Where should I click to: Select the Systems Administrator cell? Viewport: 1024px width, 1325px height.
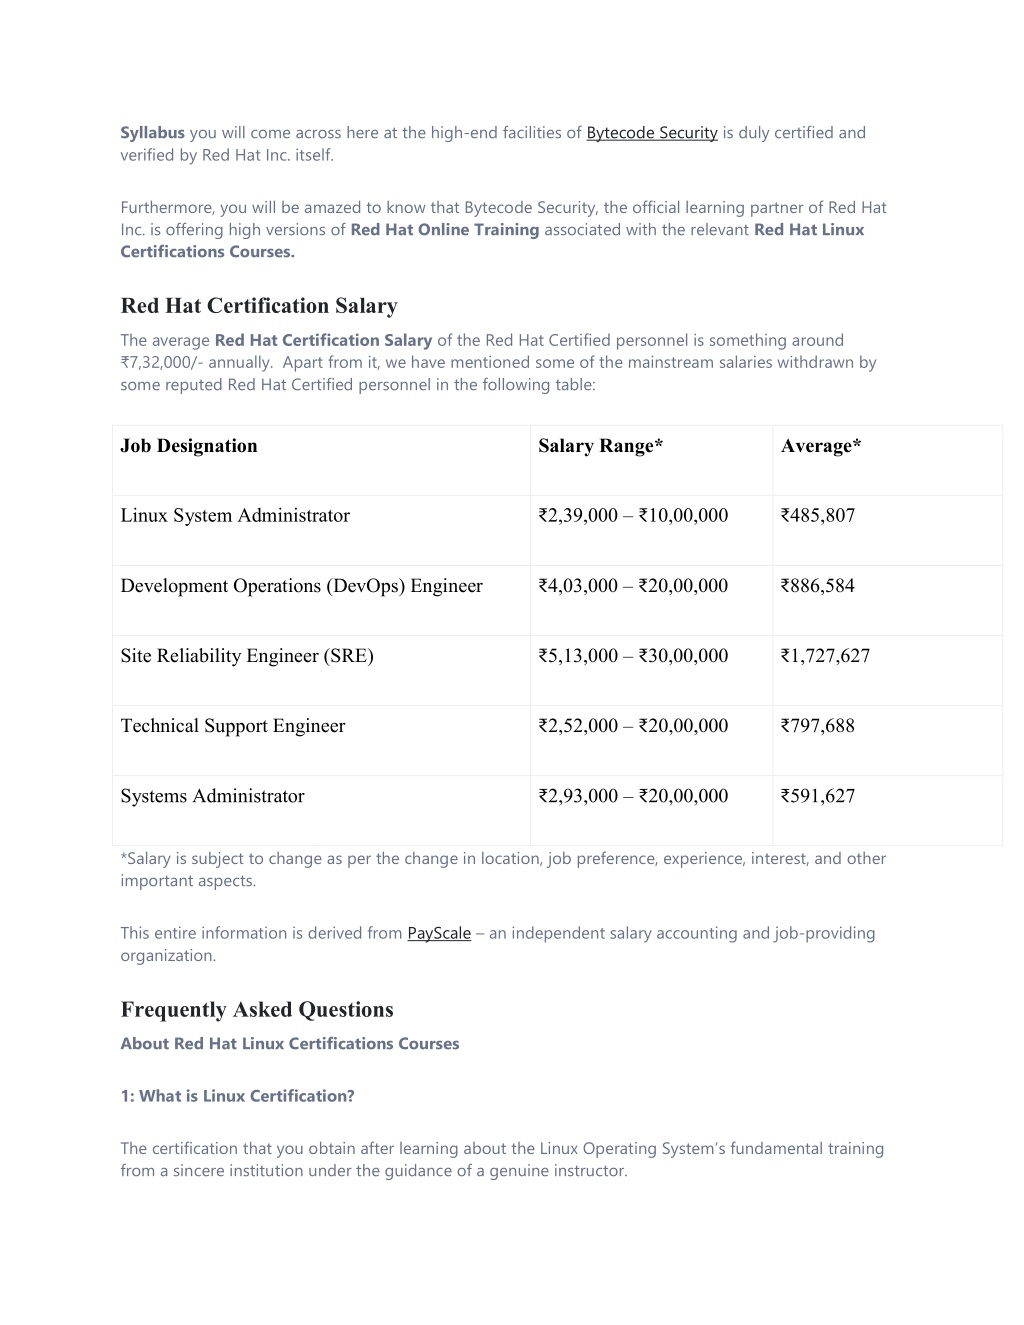tap(321, 811)
